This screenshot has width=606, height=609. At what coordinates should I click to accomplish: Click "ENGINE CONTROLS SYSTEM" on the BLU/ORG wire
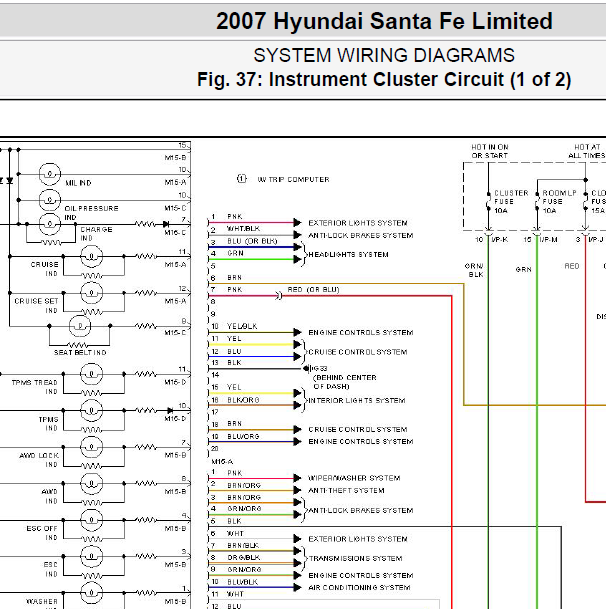(360, 442)
